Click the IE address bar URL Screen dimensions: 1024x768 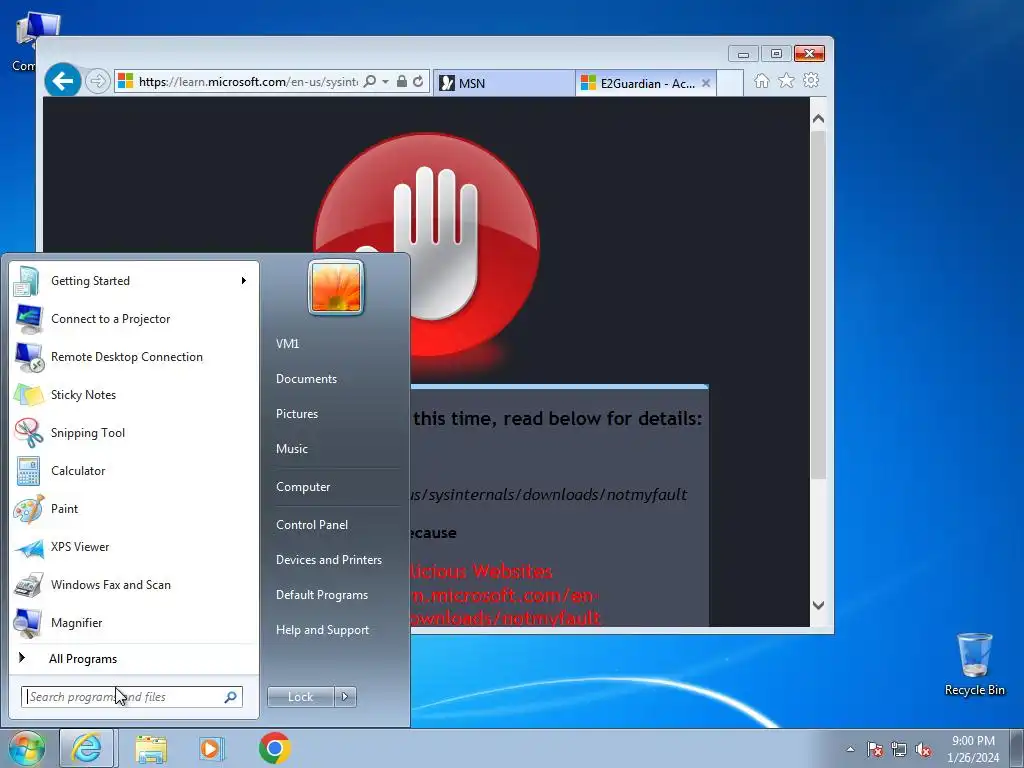(x=248, y=82)
